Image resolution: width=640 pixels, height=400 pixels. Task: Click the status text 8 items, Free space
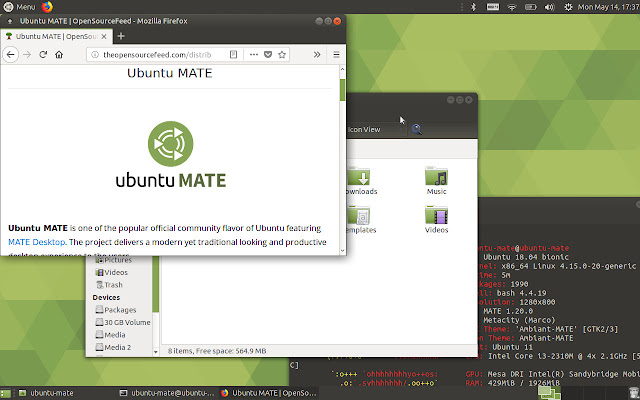tap(217, 351)
